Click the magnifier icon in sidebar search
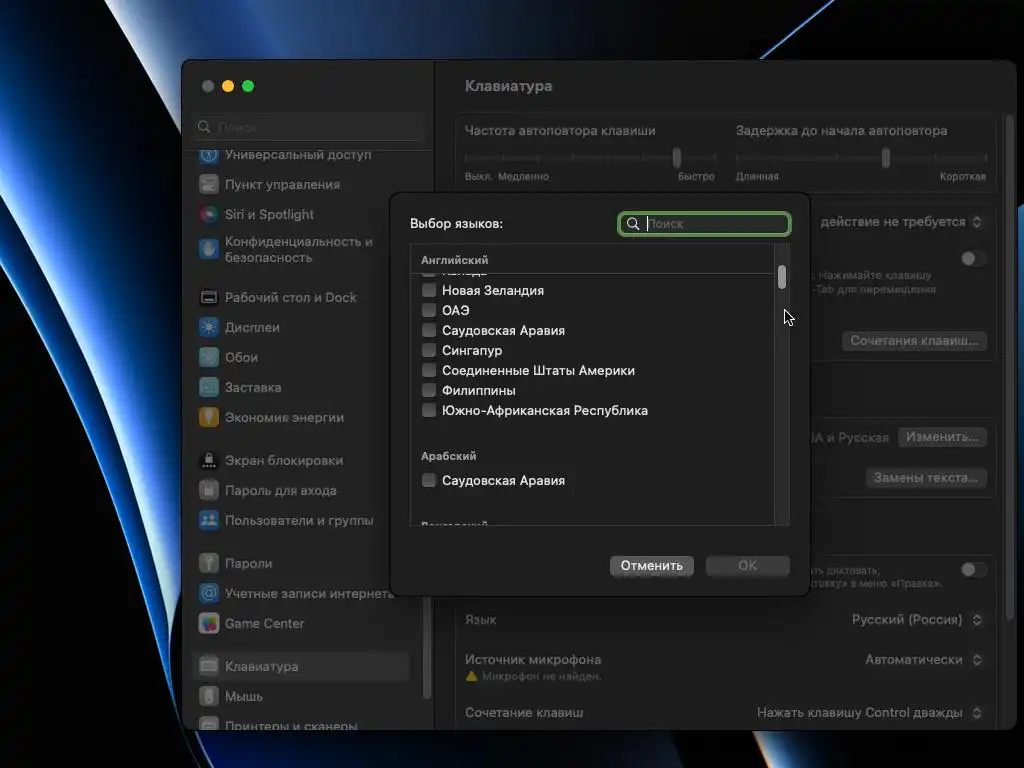This screenshot has height=768, width=1024. tap(204, 127)
